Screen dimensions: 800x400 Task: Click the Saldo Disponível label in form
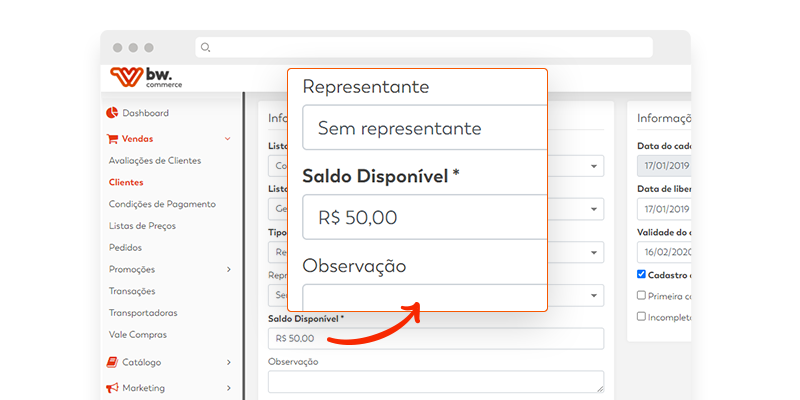click(306, 319)
